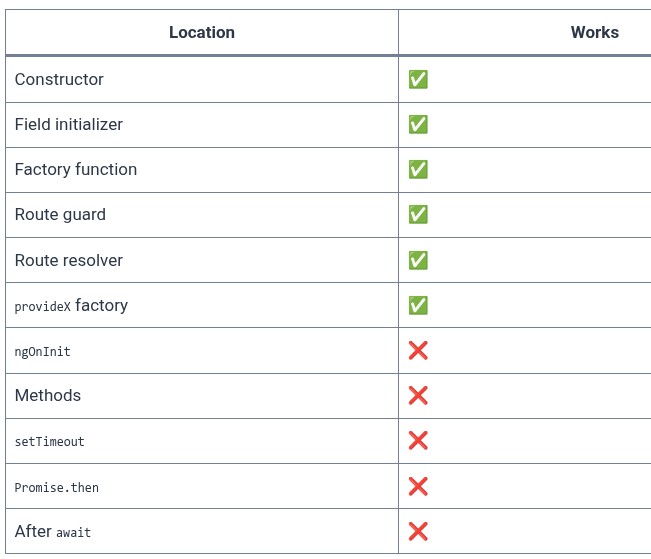651x559 pixels.
Task: Click the await code word
Action: (73, 532)
